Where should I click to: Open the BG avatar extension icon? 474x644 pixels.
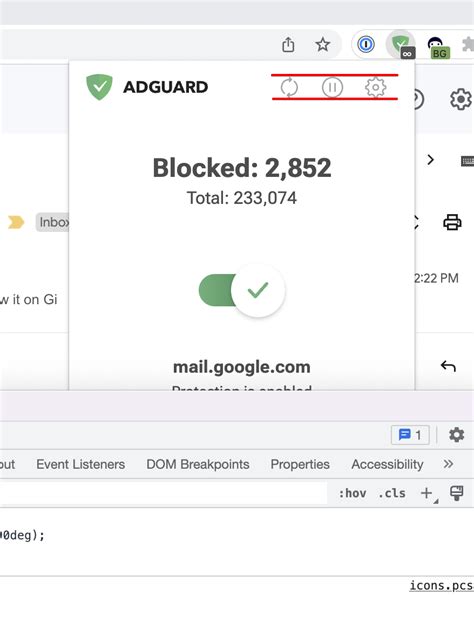437,46
